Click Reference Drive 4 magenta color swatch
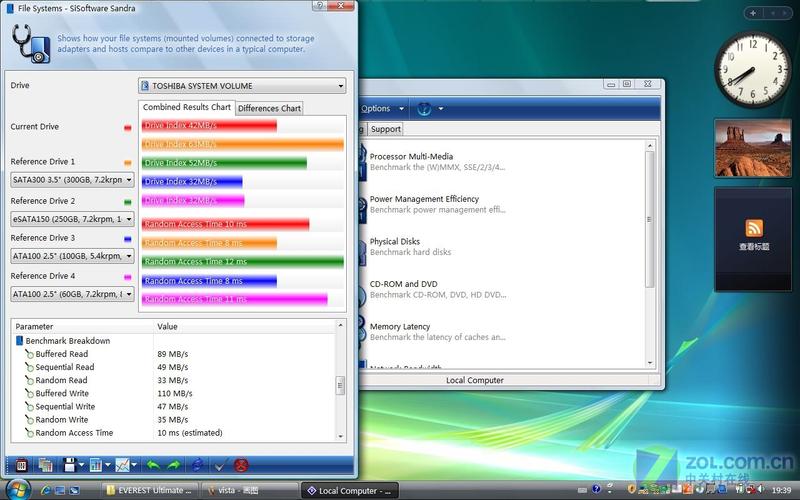The image size is (800, 500). (128, 277)
